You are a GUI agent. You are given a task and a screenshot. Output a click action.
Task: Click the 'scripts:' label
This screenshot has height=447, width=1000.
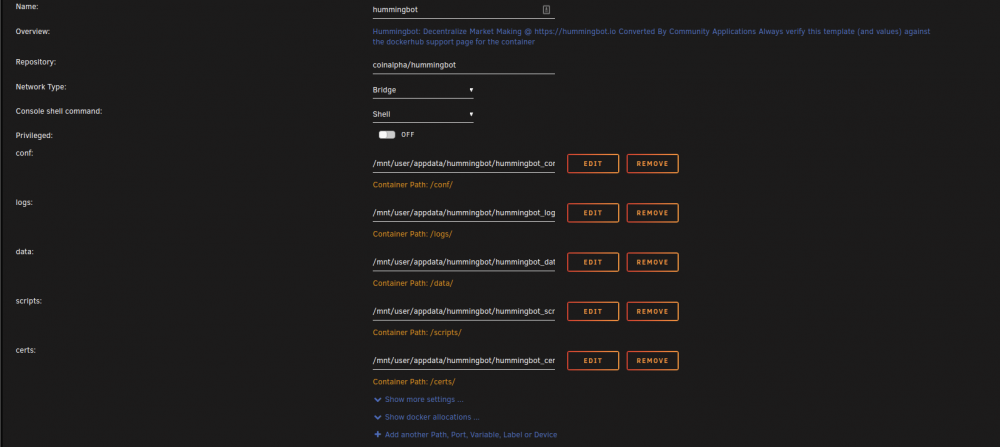(x=29, y=300)
